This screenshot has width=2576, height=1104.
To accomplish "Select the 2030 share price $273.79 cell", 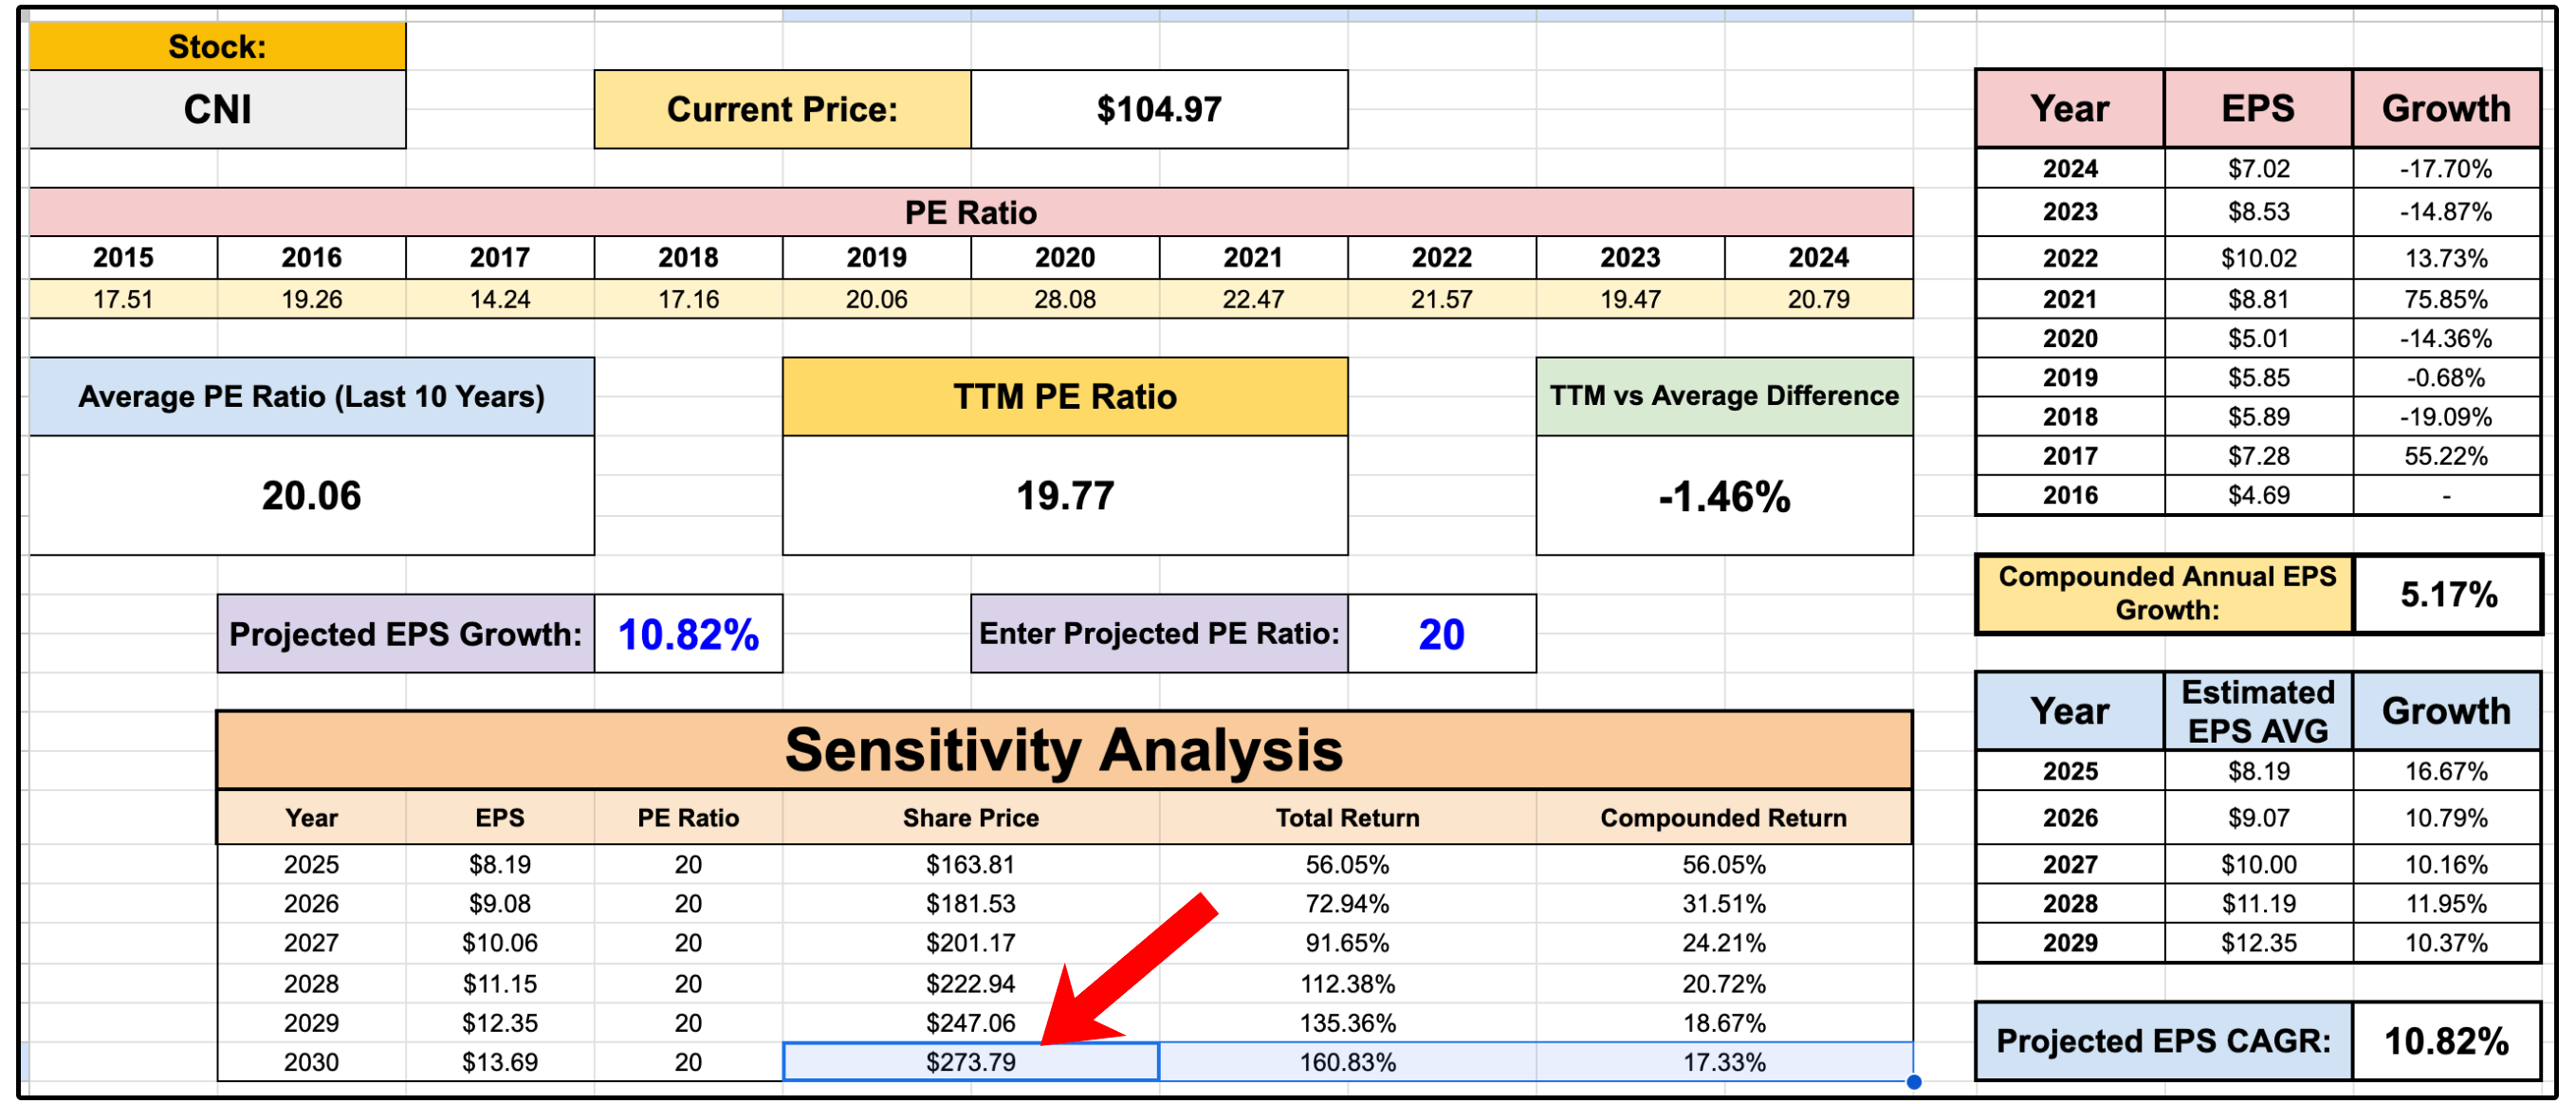I will click(970, 1062).
